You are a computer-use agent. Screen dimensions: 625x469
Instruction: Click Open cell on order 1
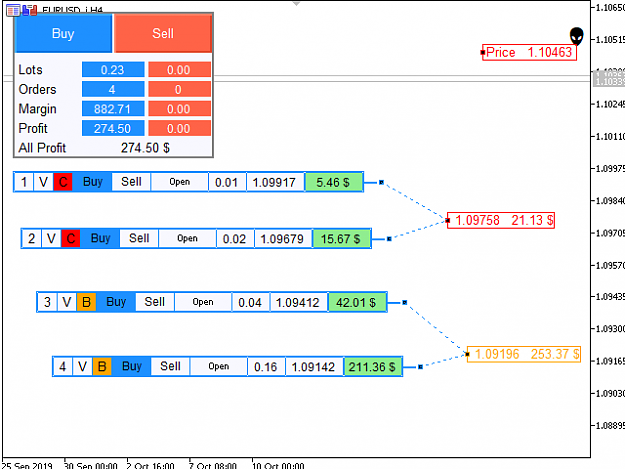180,182
